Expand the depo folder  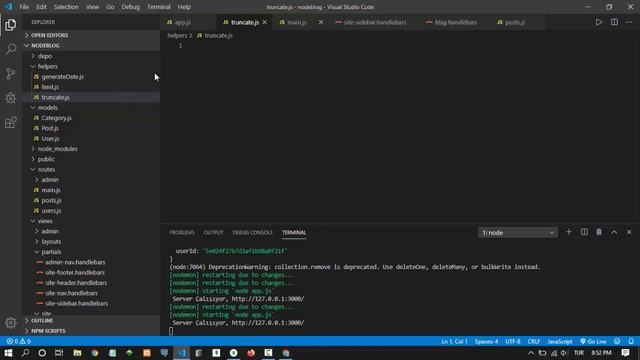[91, 56]
